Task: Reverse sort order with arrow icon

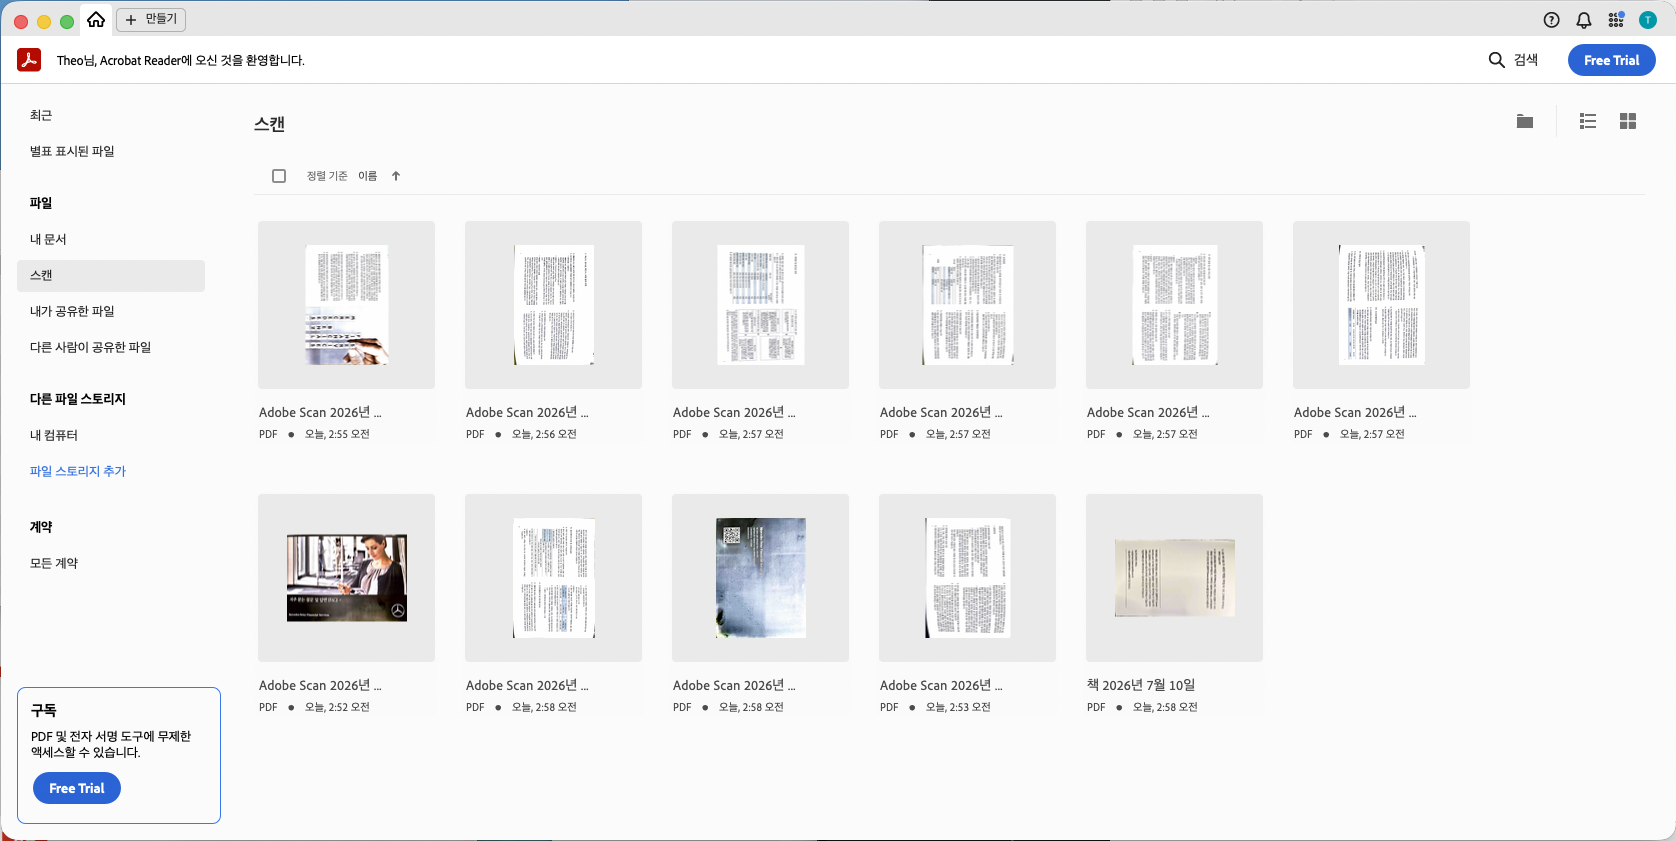Action: [x=396, y=176]
